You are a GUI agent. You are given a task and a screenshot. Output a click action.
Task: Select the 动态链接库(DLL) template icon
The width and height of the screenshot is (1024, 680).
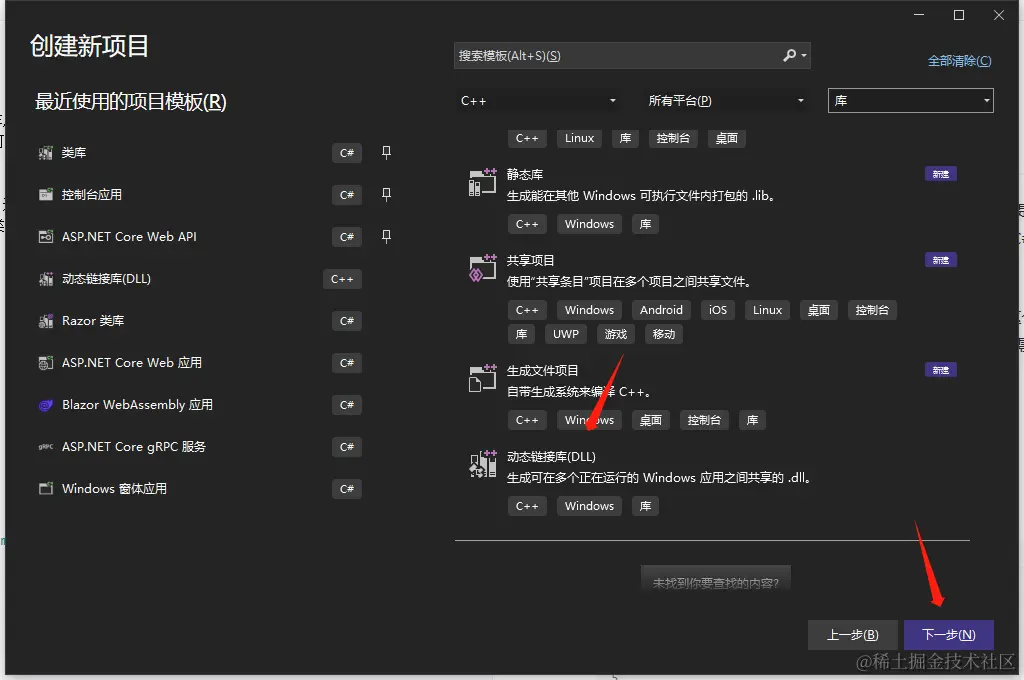pos(481,465)
